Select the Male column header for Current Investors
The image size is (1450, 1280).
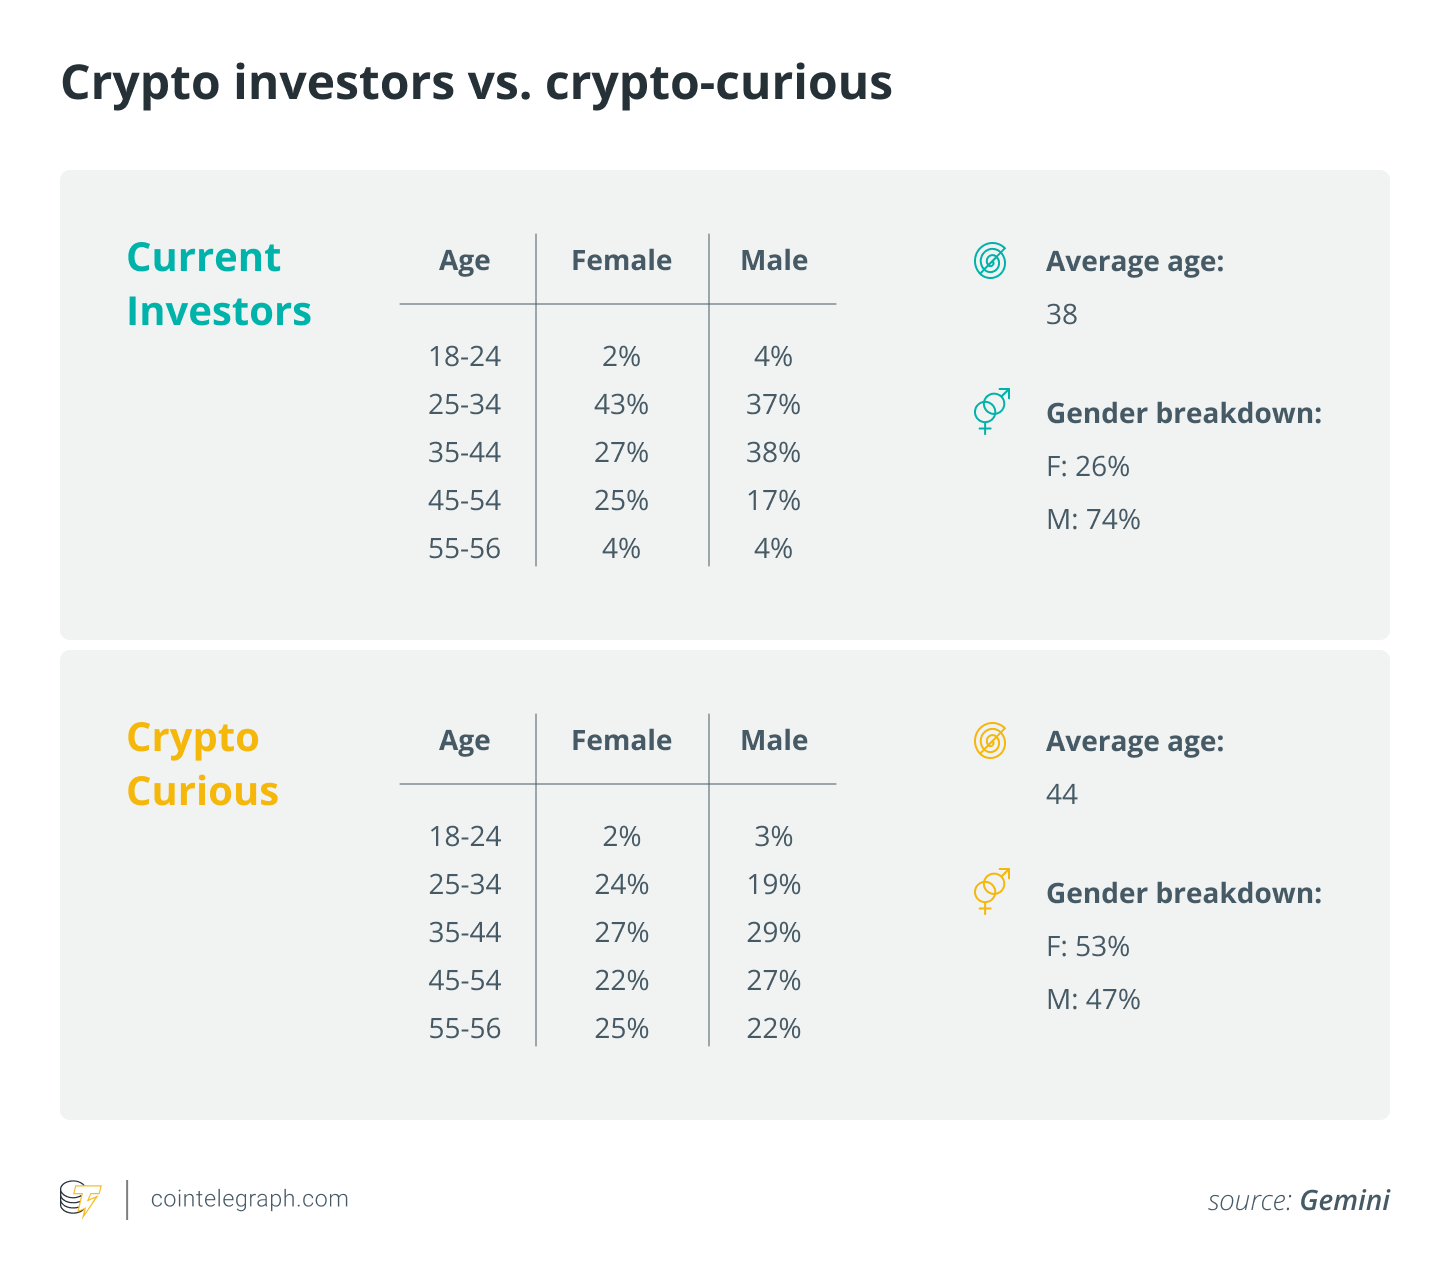(x=773, y=261)
